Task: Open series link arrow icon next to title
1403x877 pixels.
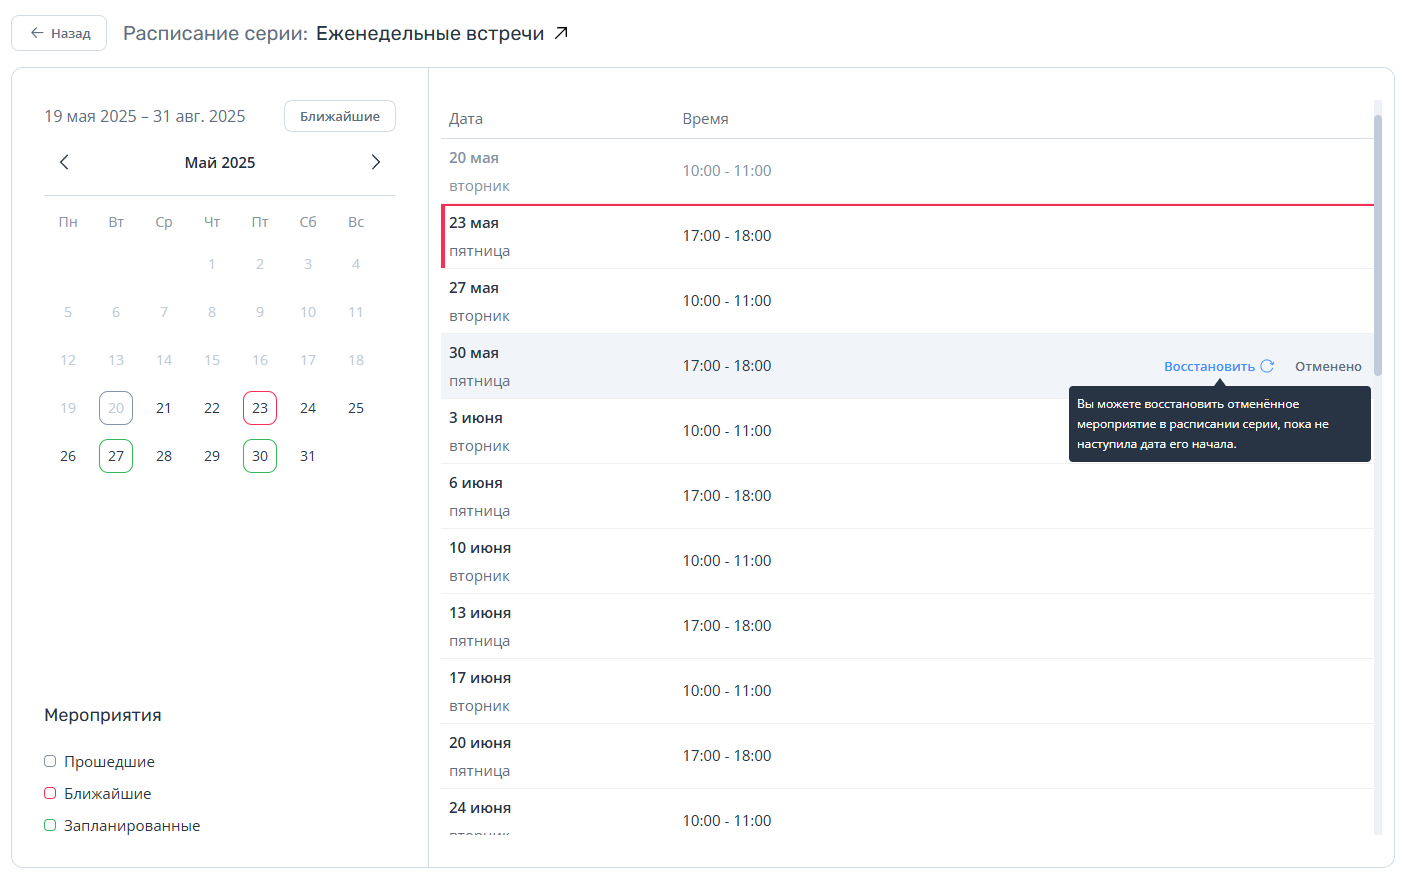Action: (561, 33)
